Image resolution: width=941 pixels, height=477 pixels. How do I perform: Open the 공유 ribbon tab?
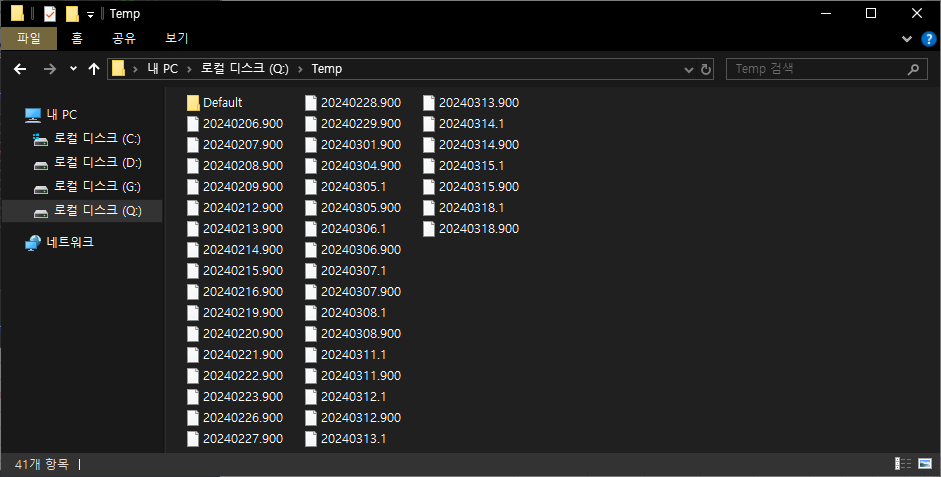124,39
